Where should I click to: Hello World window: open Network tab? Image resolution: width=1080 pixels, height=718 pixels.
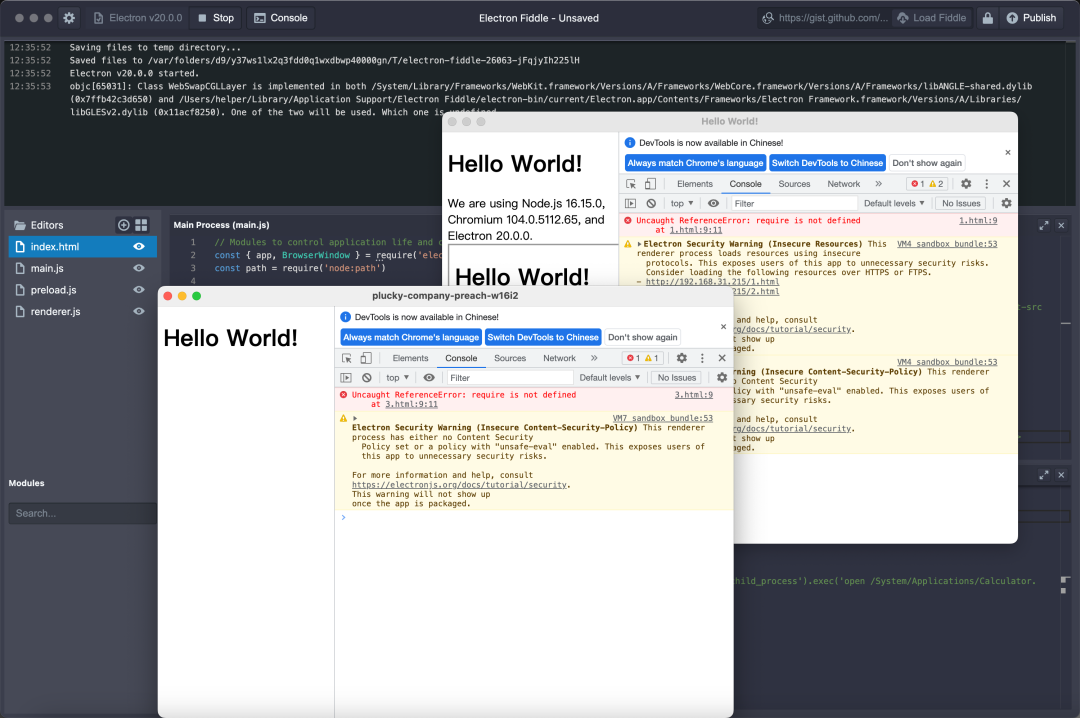pos(844,184)
